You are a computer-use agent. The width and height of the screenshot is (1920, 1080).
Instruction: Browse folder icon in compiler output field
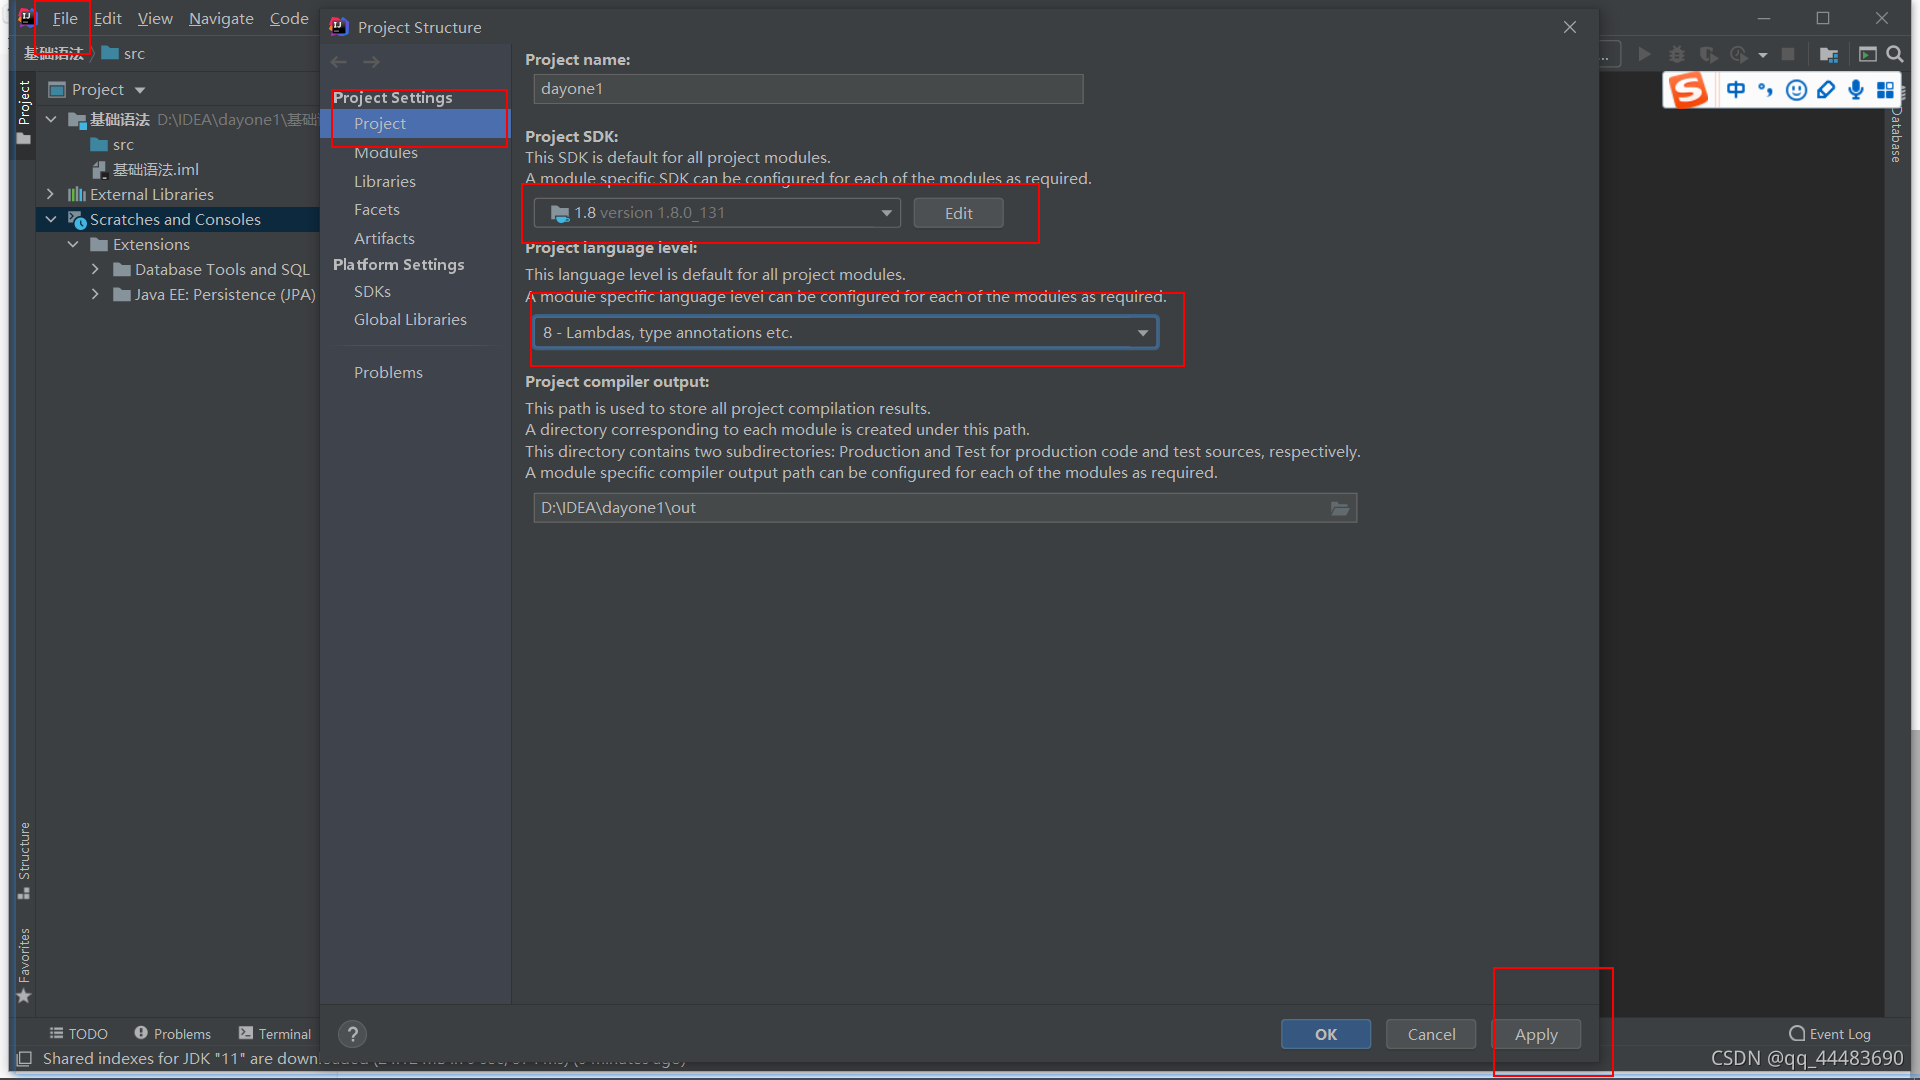[1340, 508]
